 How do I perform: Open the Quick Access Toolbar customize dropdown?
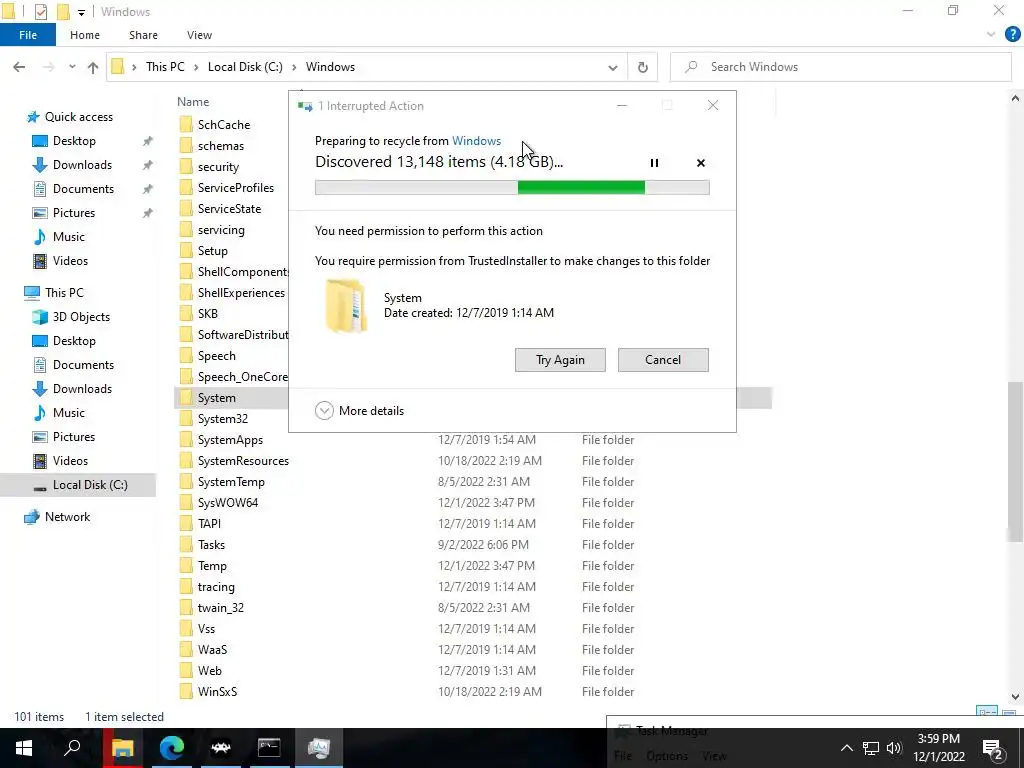[x=81, y=12]
